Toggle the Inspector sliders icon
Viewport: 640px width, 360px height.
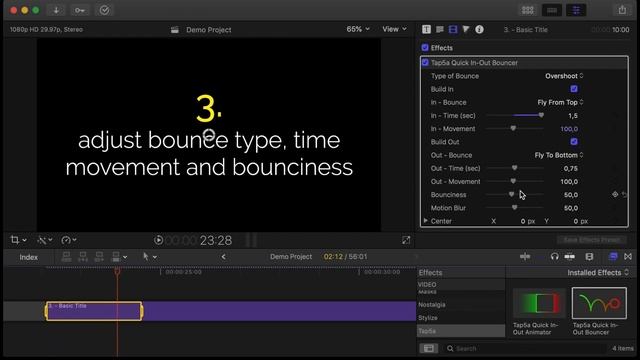[576, 10]
